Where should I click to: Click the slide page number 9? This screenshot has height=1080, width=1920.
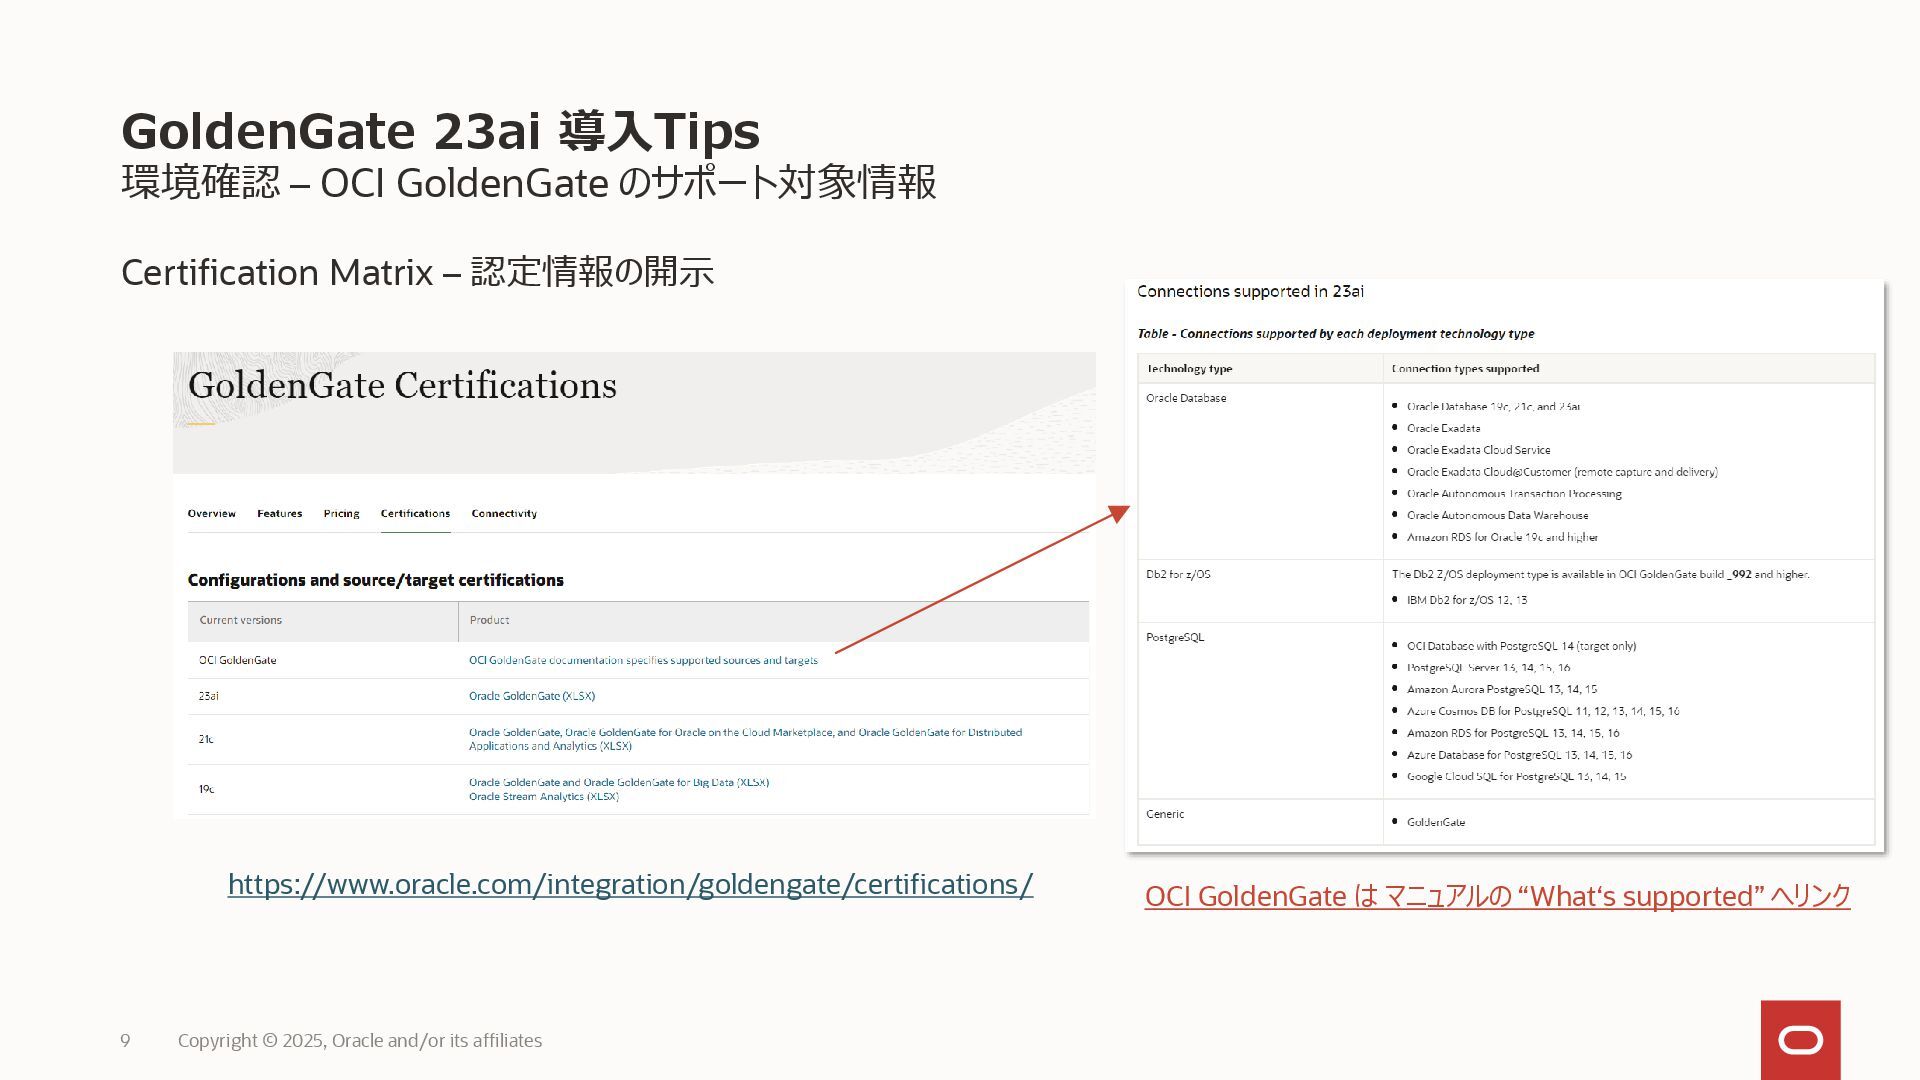(x=125, y=1041)
